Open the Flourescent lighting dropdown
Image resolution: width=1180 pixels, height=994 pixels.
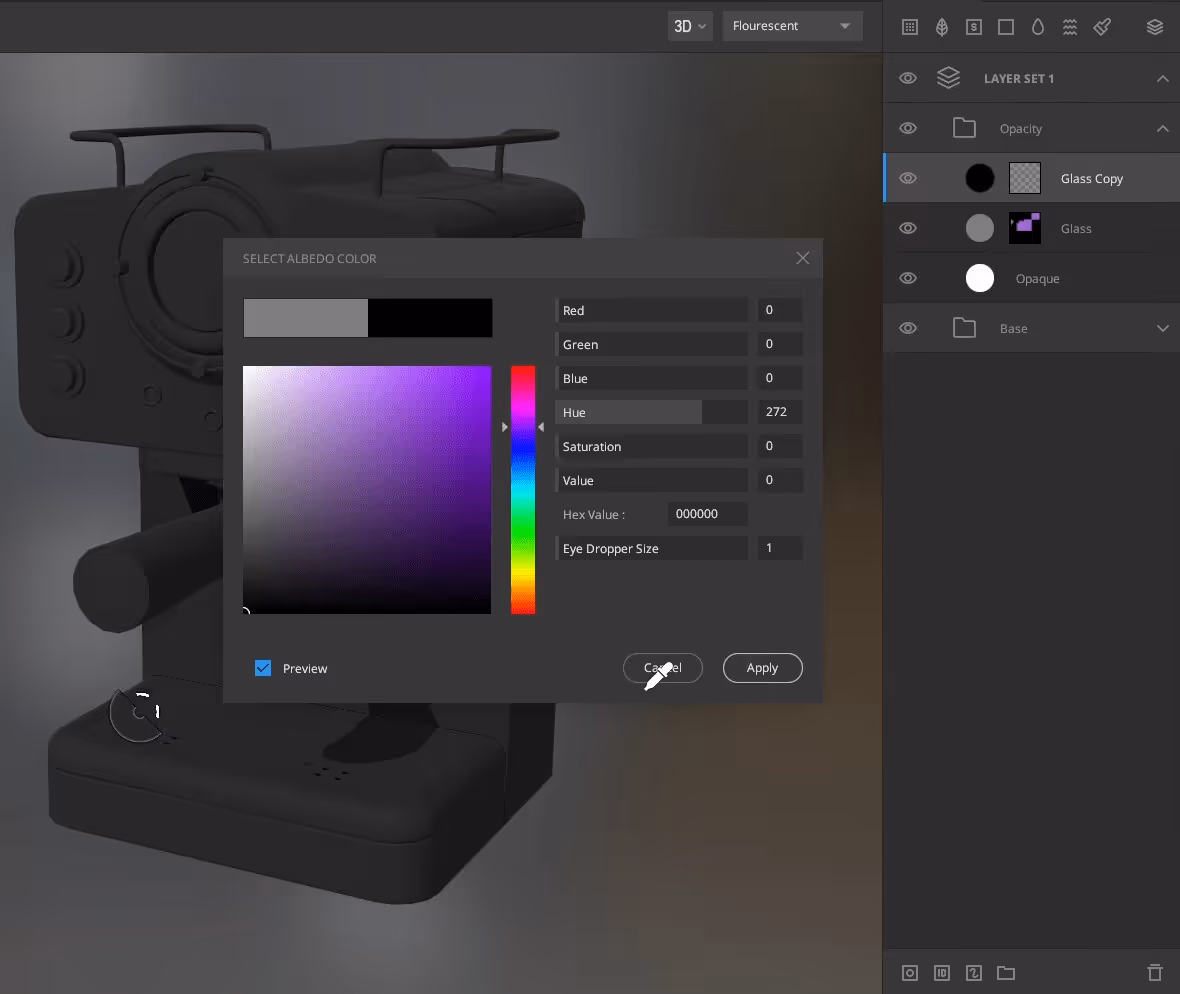[x=792, y=26]
